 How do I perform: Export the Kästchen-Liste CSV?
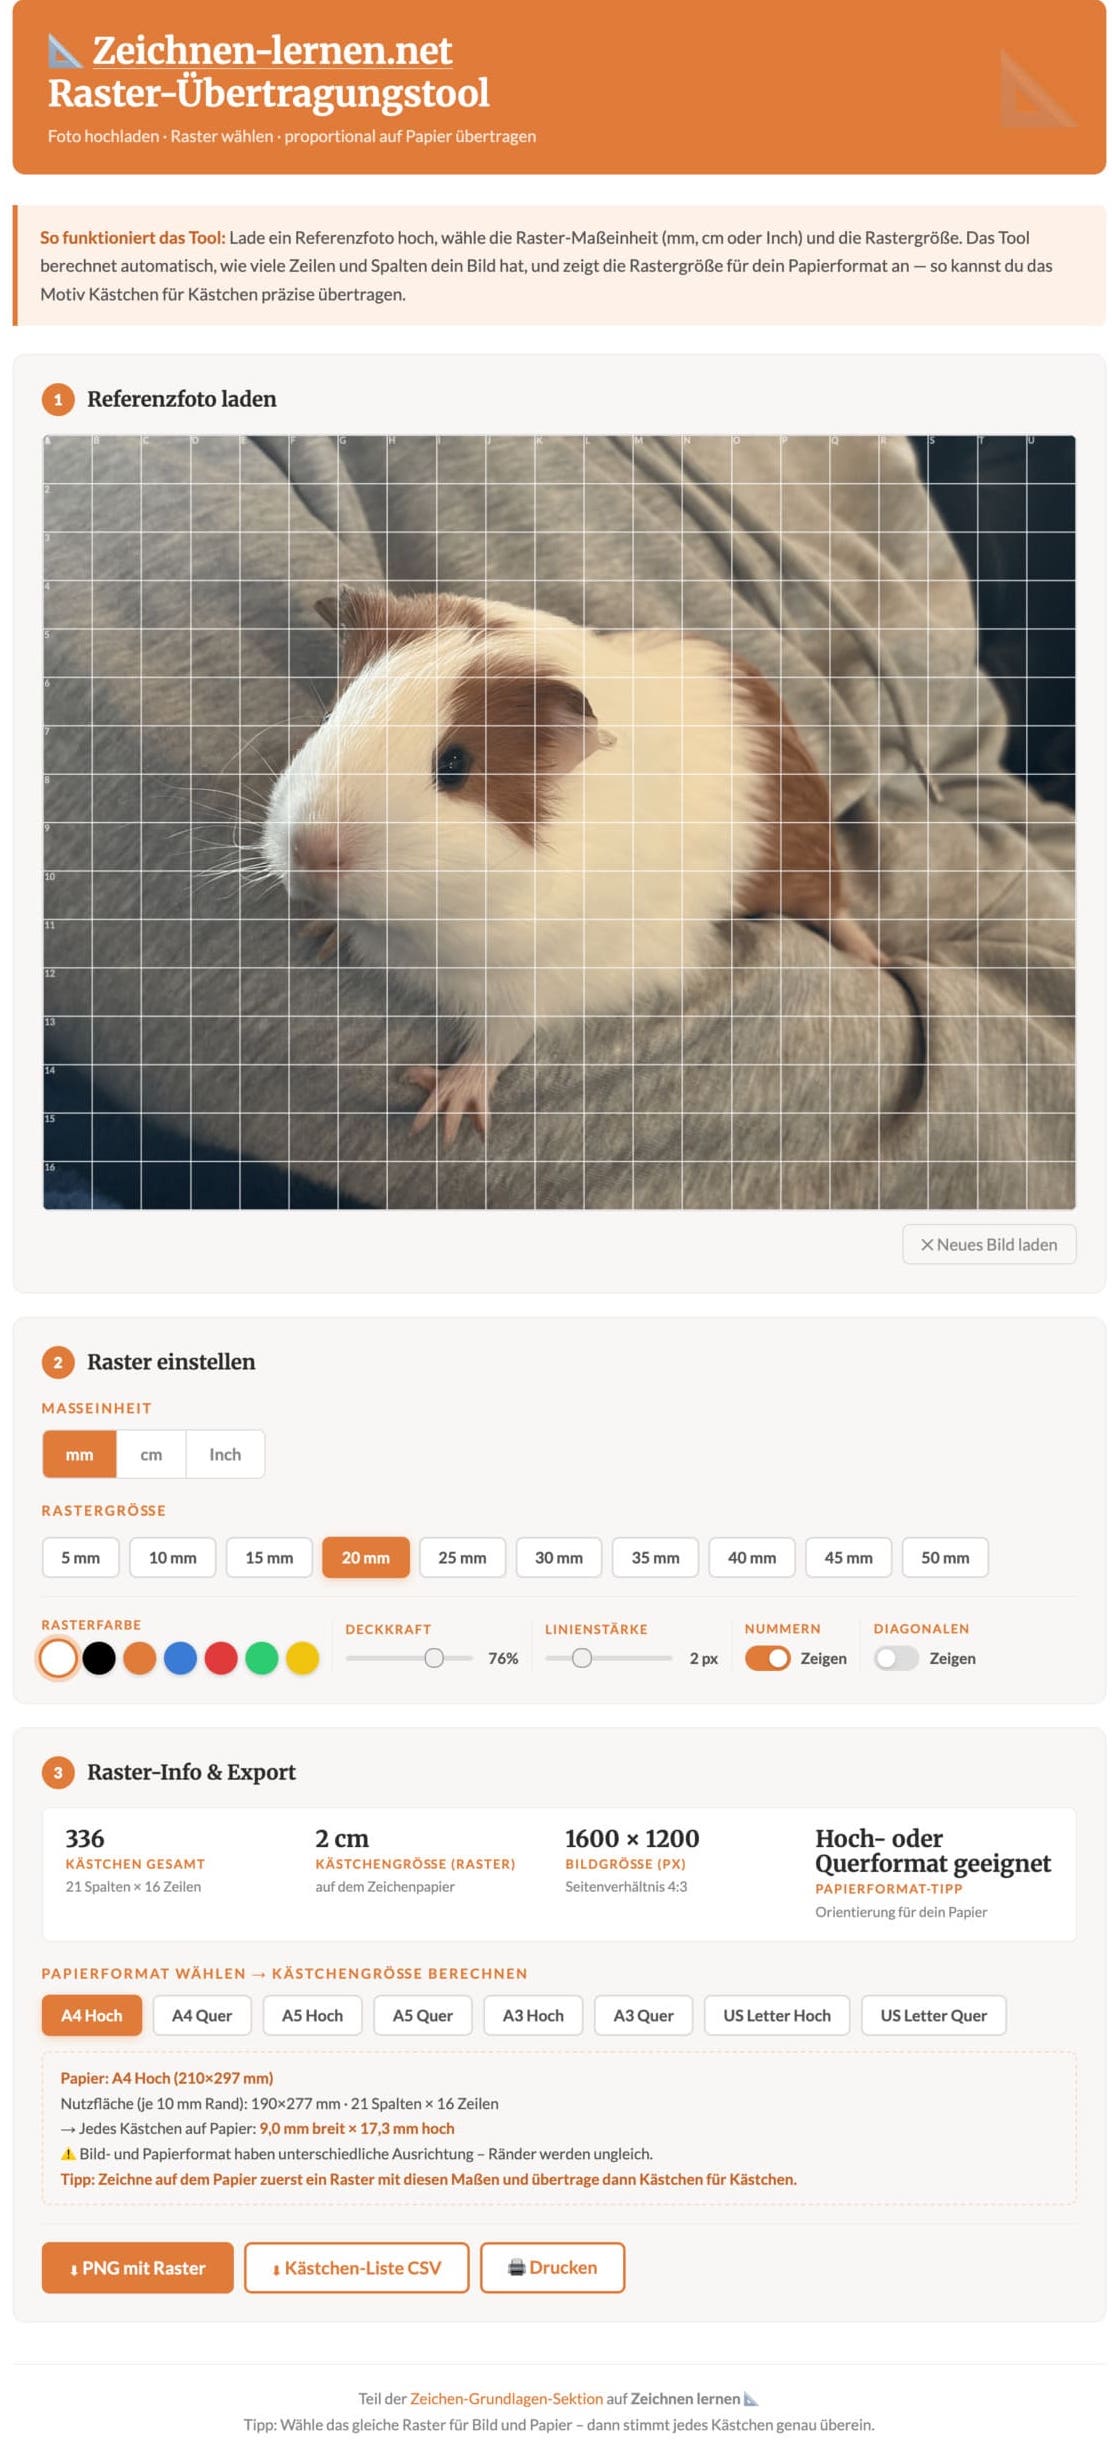[357, 2267]
